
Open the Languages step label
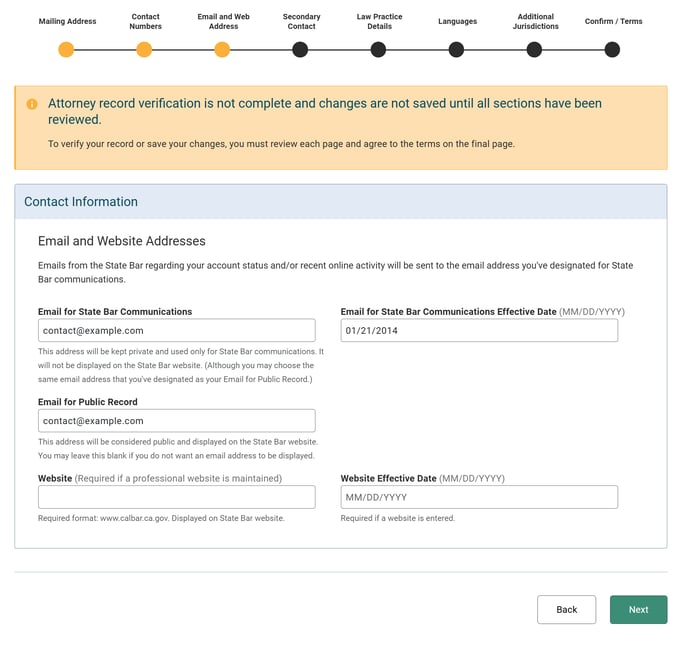tap(457, 21)
